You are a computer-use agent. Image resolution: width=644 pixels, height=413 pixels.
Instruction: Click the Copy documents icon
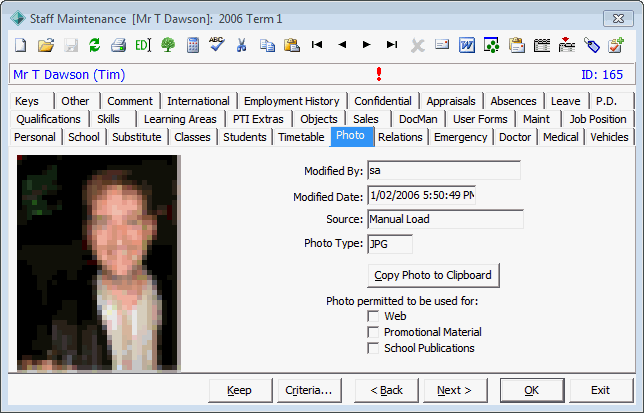coord(267,45)
